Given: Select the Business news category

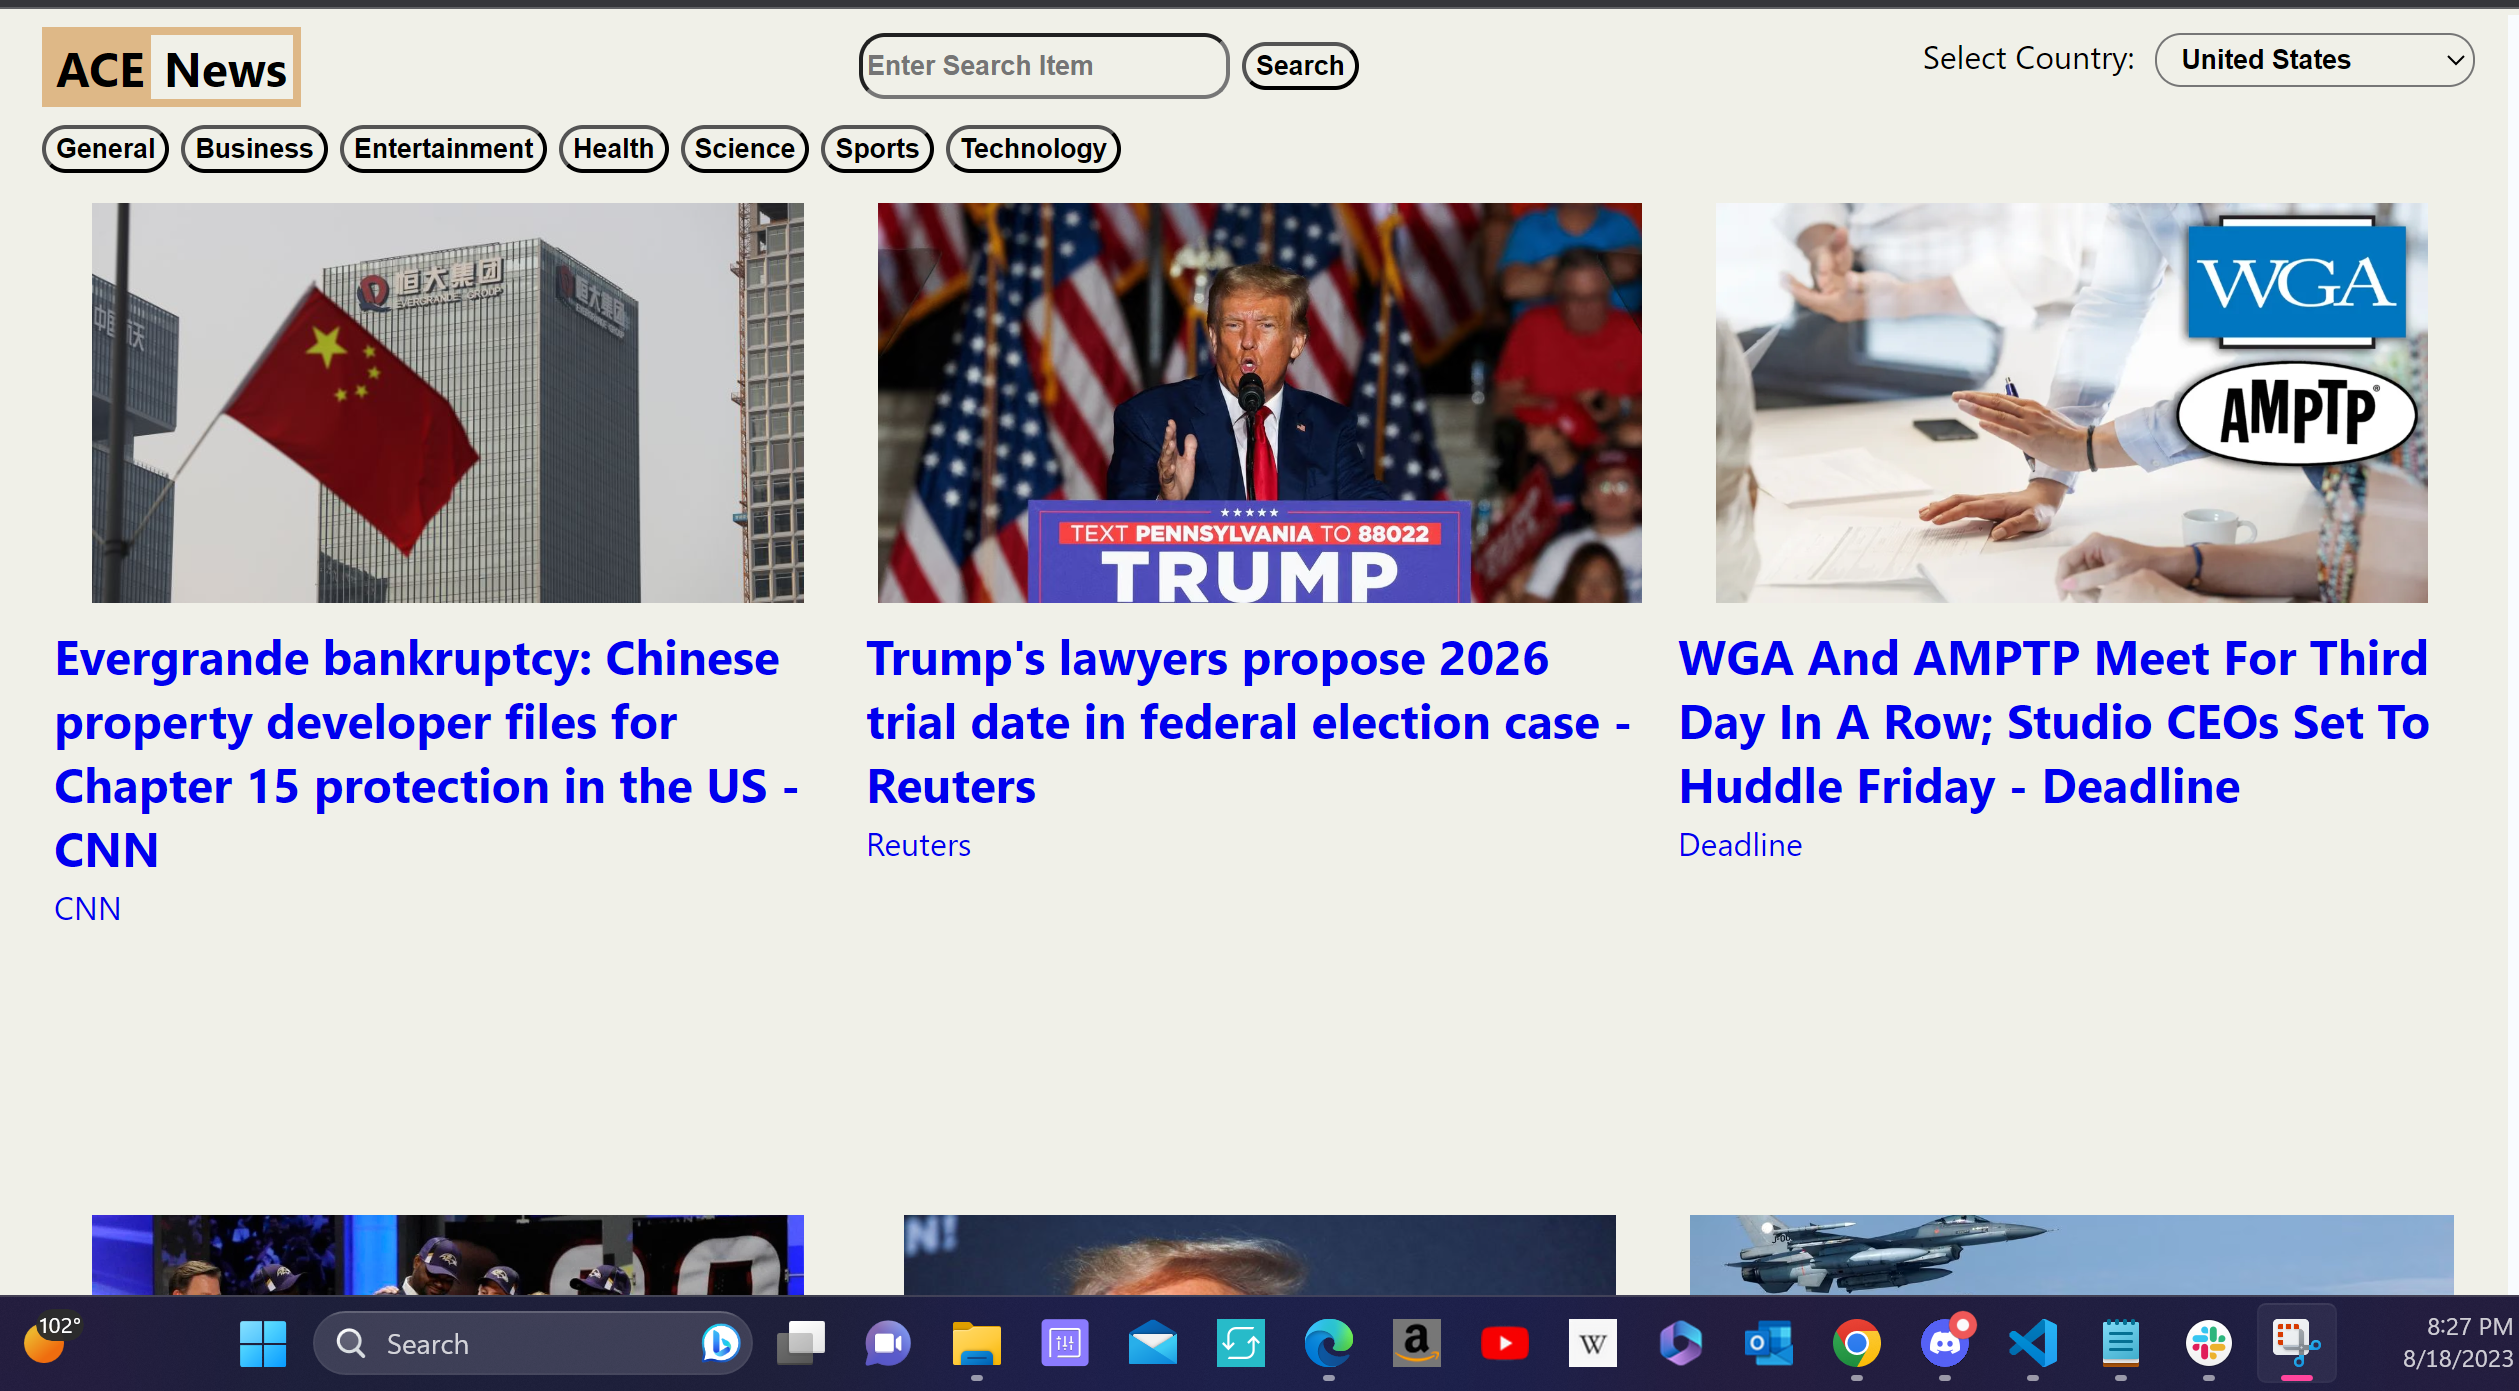Looking at the screenshot, I should click(254, 149).
